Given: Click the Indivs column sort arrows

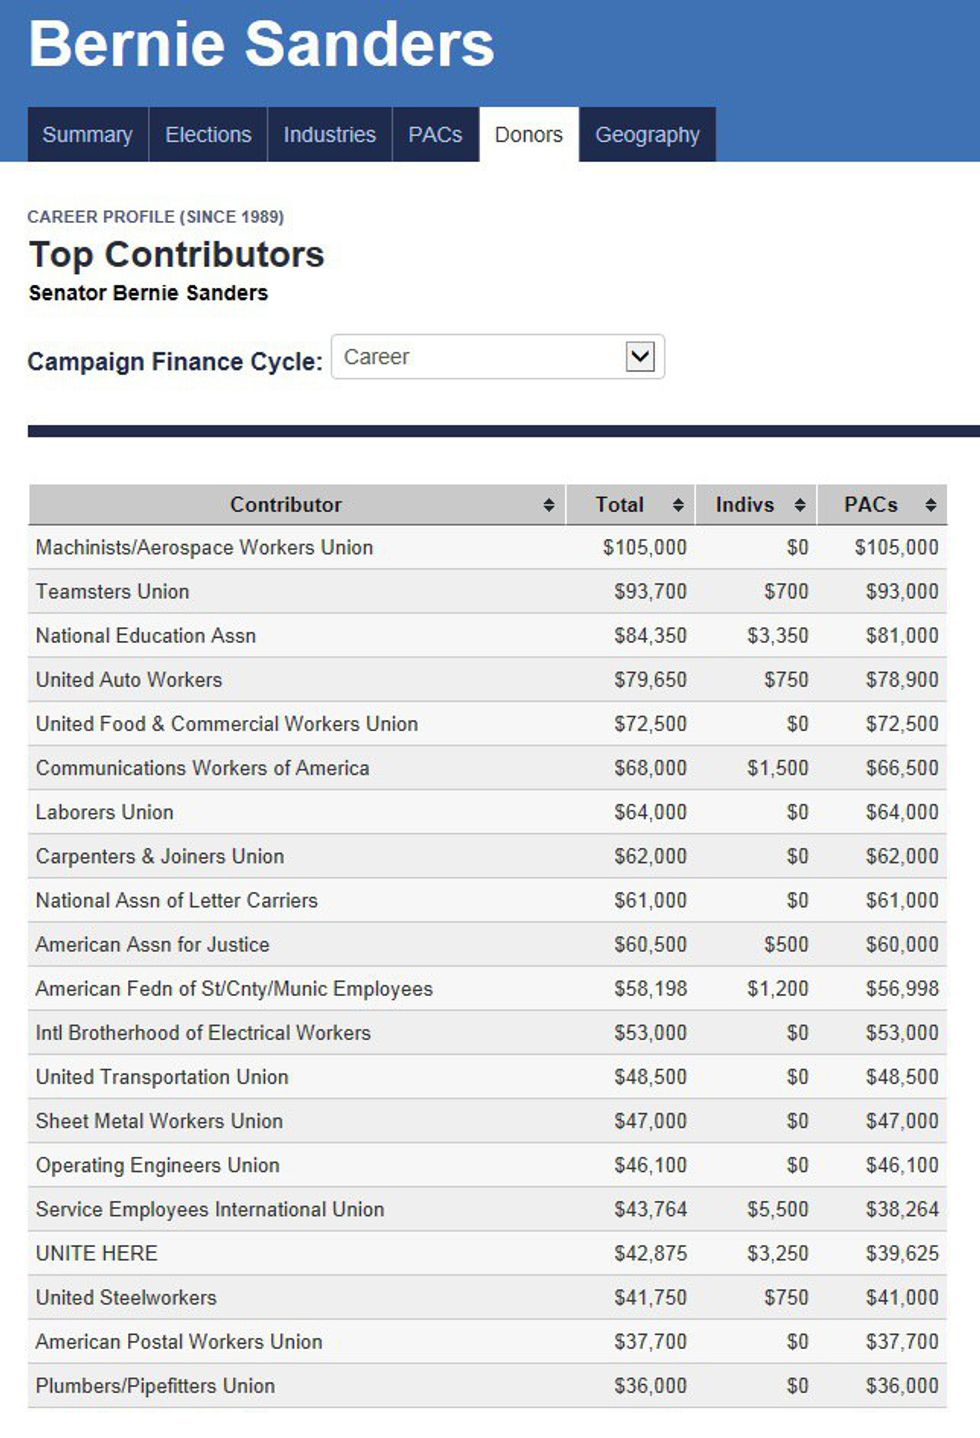Looking at the screenshot, I should pos(800,505).
